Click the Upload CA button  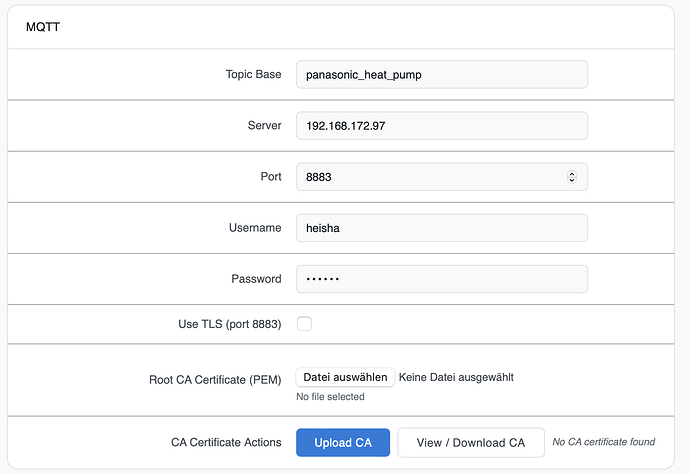pos(343,442)
